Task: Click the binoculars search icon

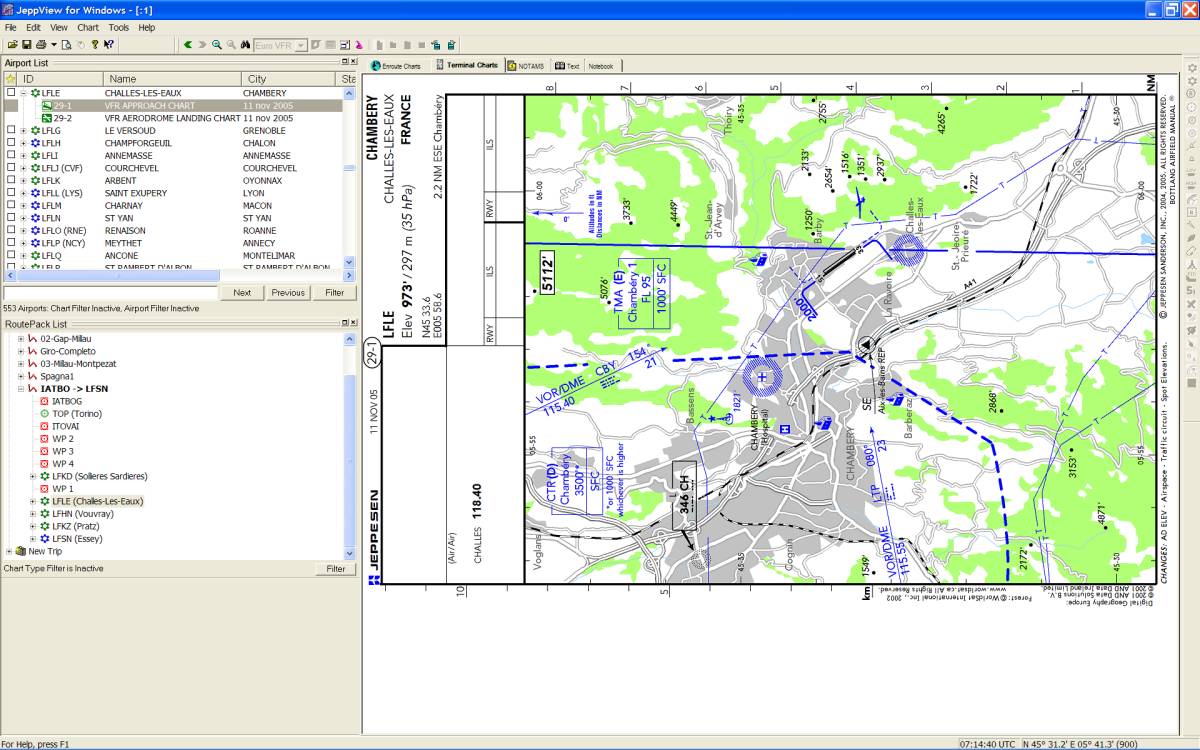Action: 246,45
